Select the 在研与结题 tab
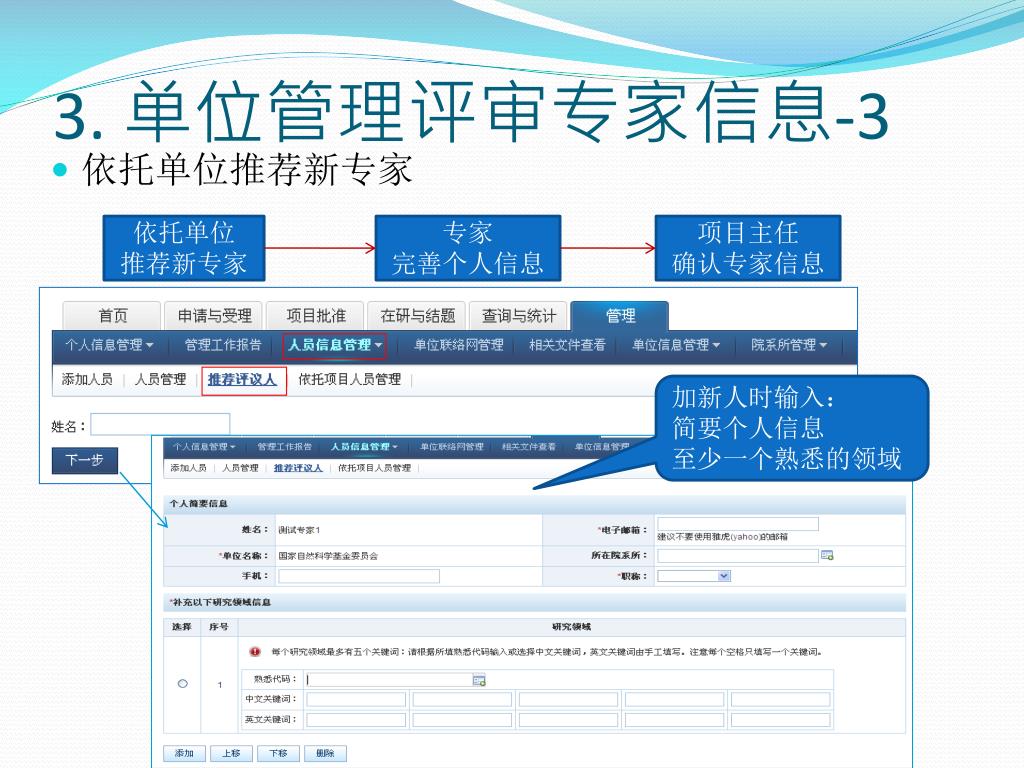The width and height of the screenshot is (1024, 768). tap(417, 316)
